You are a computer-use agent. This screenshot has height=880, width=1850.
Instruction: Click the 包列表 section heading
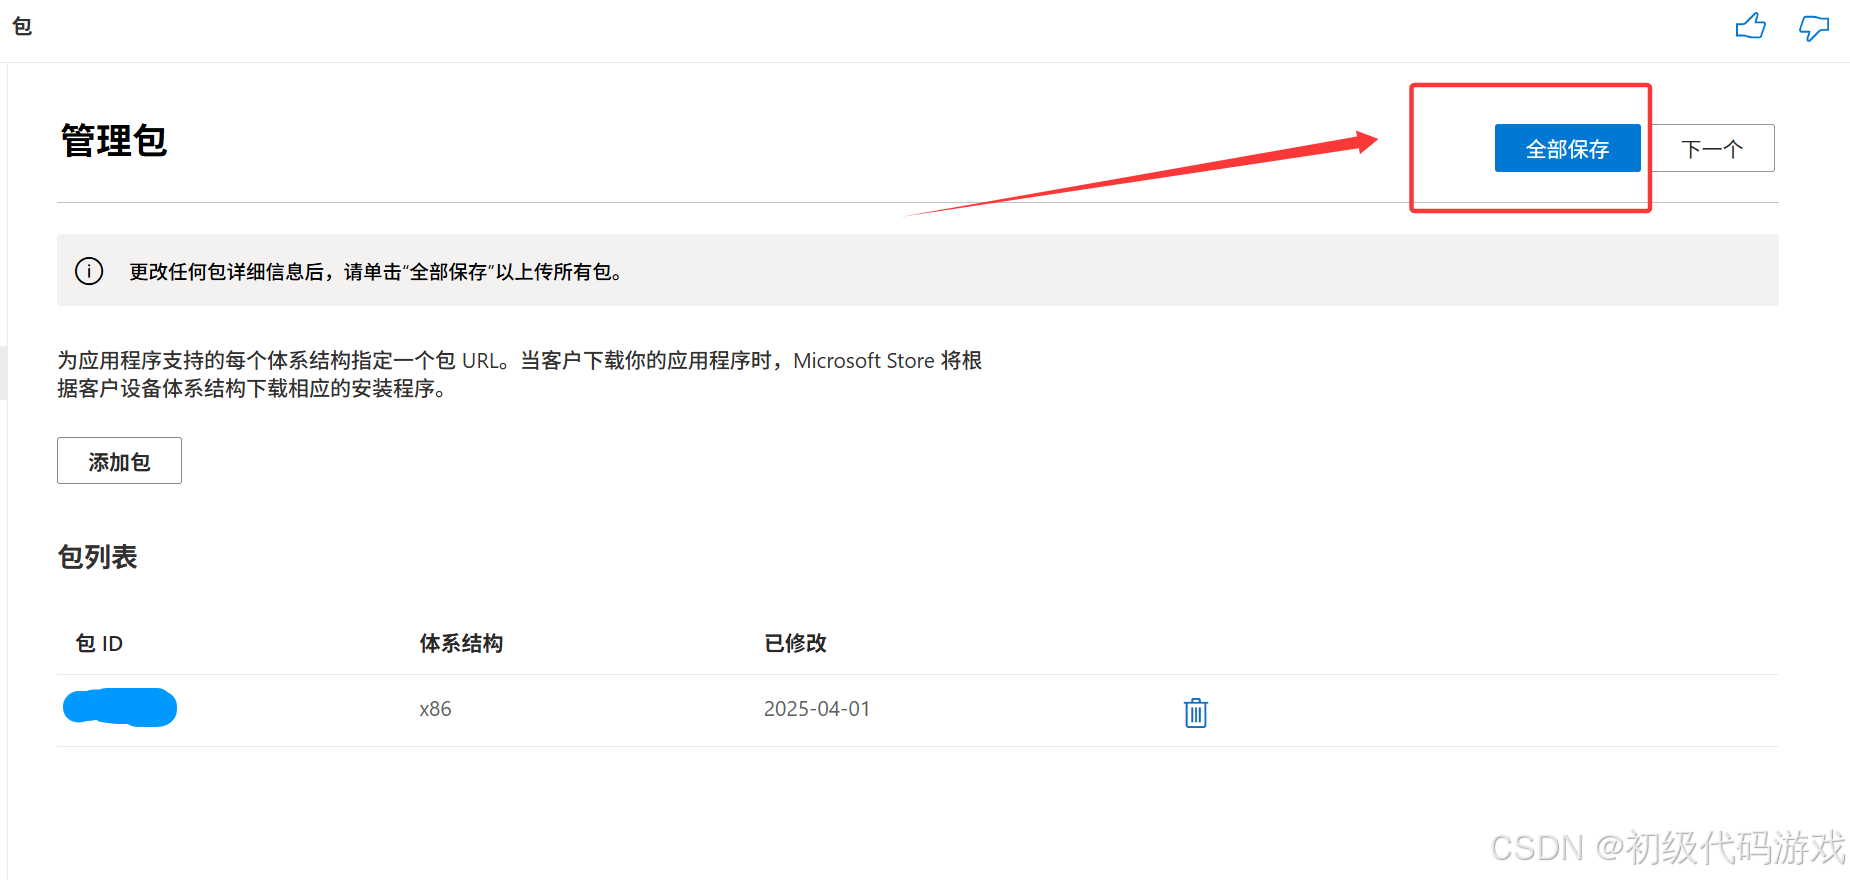[97, 557]
